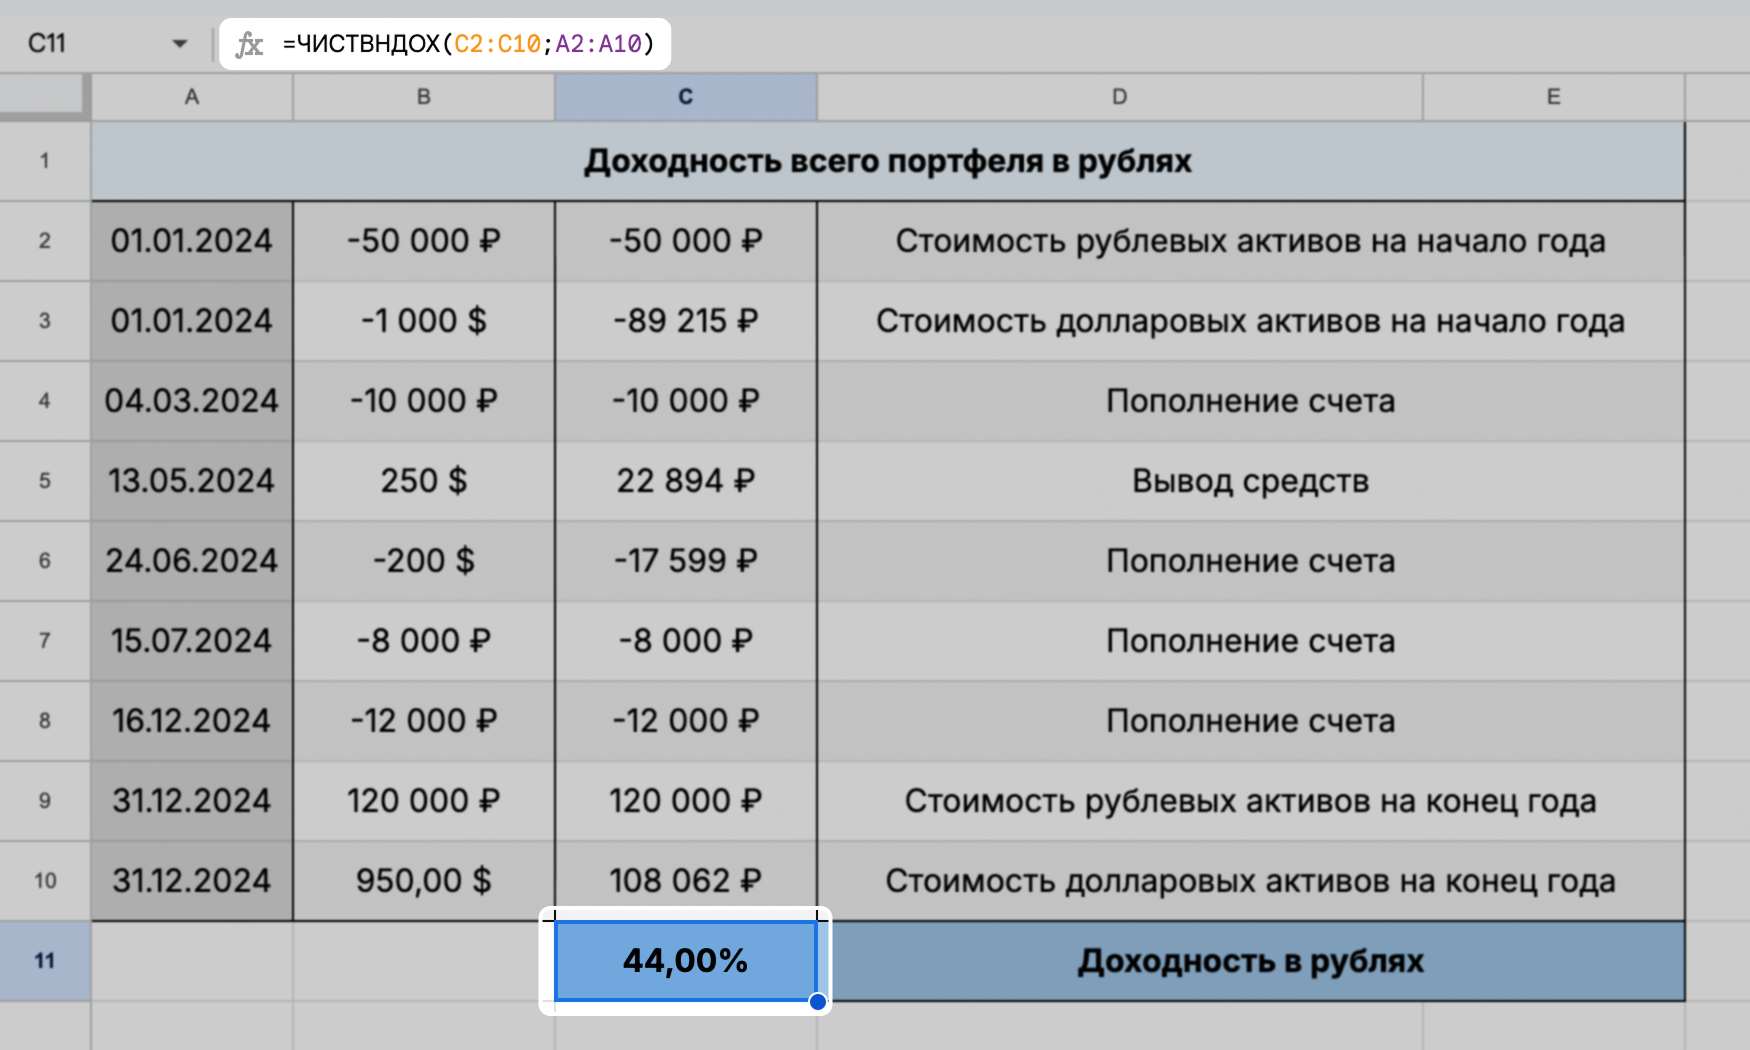The width and height of the screenshot is (1750, 1050).
Task: Click the cell with date 01.01.2024
Action: tap(191, 240)
